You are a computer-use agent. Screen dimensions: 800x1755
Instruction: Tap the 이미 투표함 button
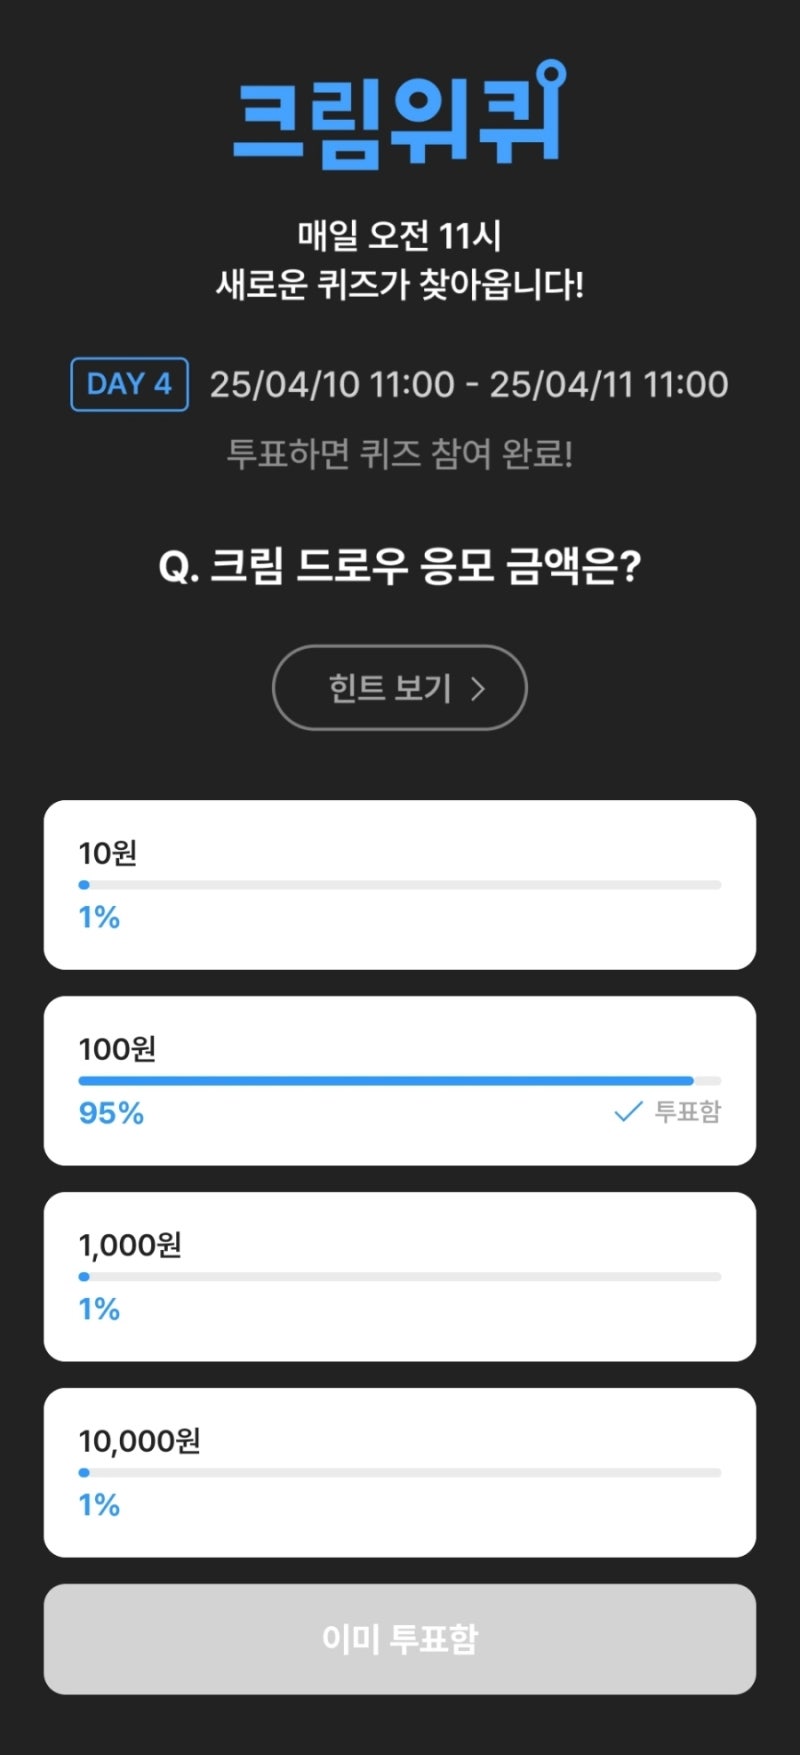pyautogui.click(x=400, y=1639)
